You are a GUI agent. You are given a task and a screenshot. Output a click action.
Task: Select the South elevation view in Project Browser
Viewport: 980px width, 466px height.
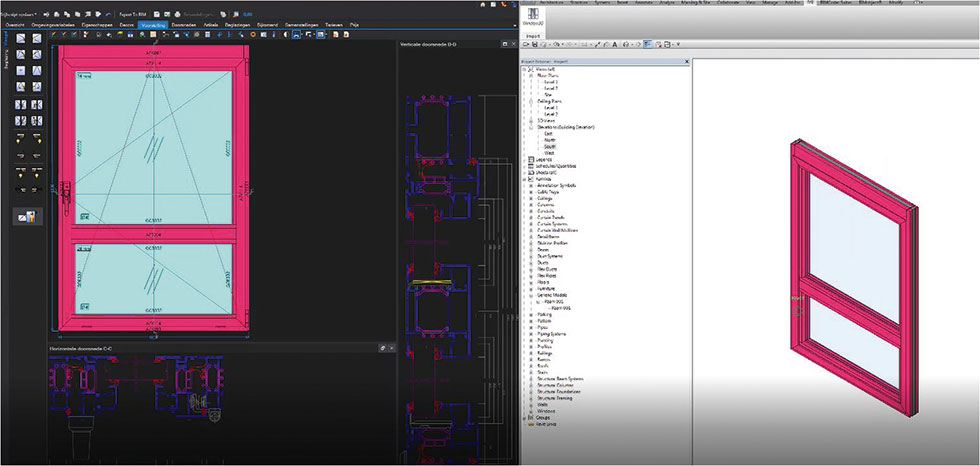tap(552, 146)
